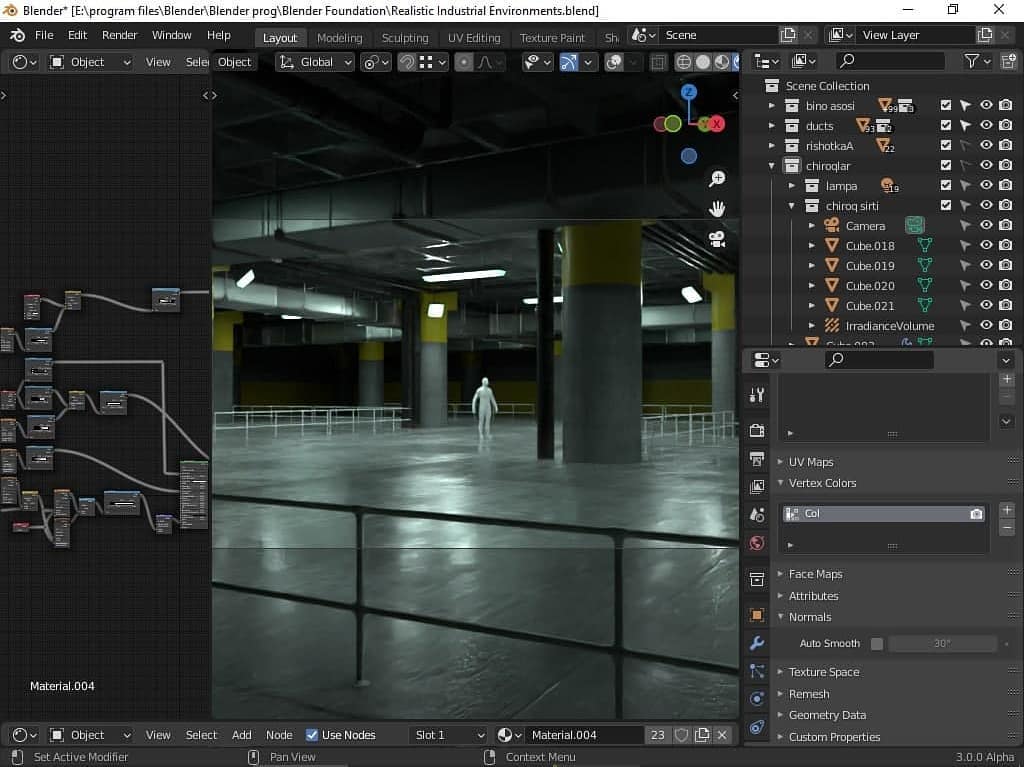Click the hand pan-view gizmo
The width and height of the screenshot is (1024, 767).
(x=717, y=209)
